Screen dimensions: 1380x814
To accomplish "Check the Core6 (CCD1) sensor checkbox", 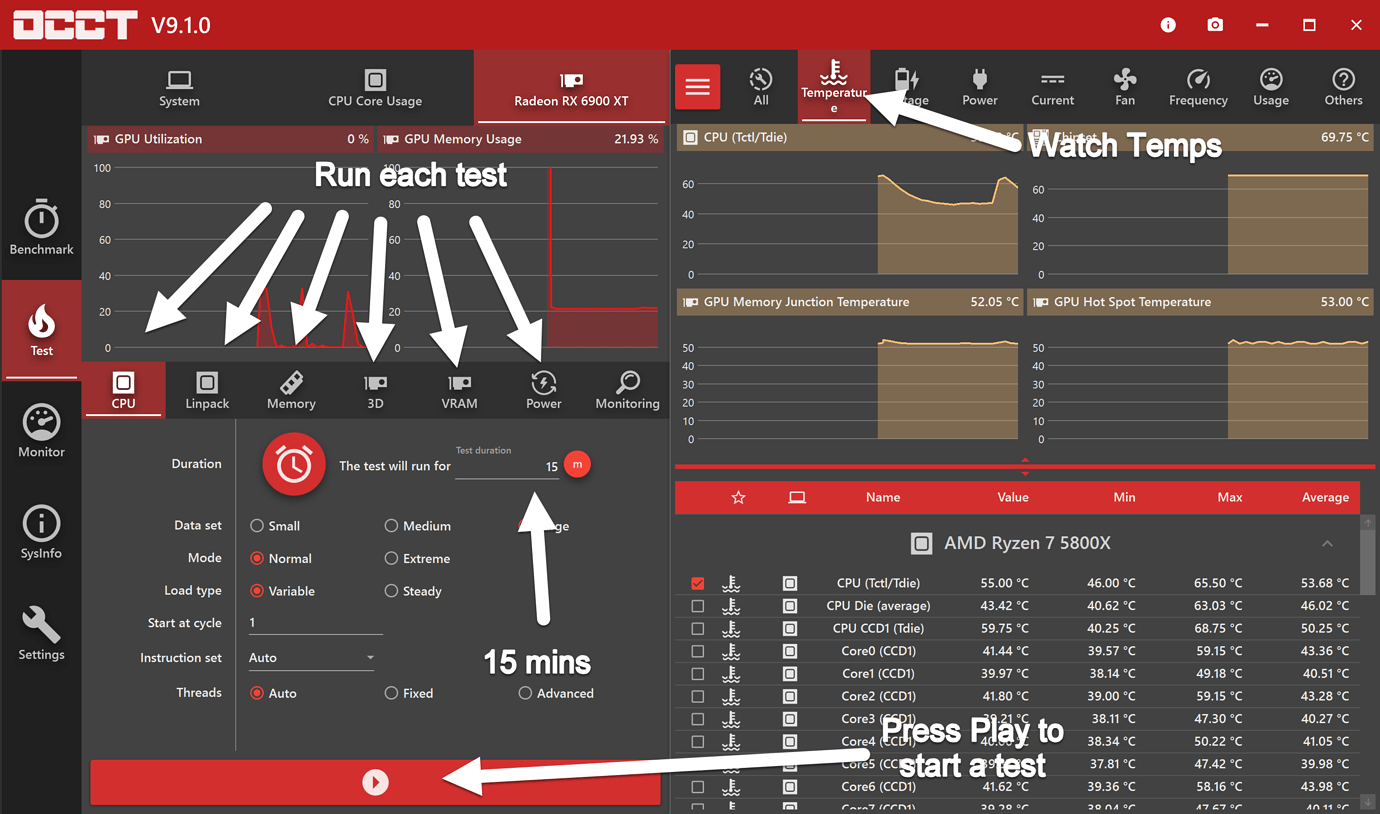I will click(x=698, y=787).
